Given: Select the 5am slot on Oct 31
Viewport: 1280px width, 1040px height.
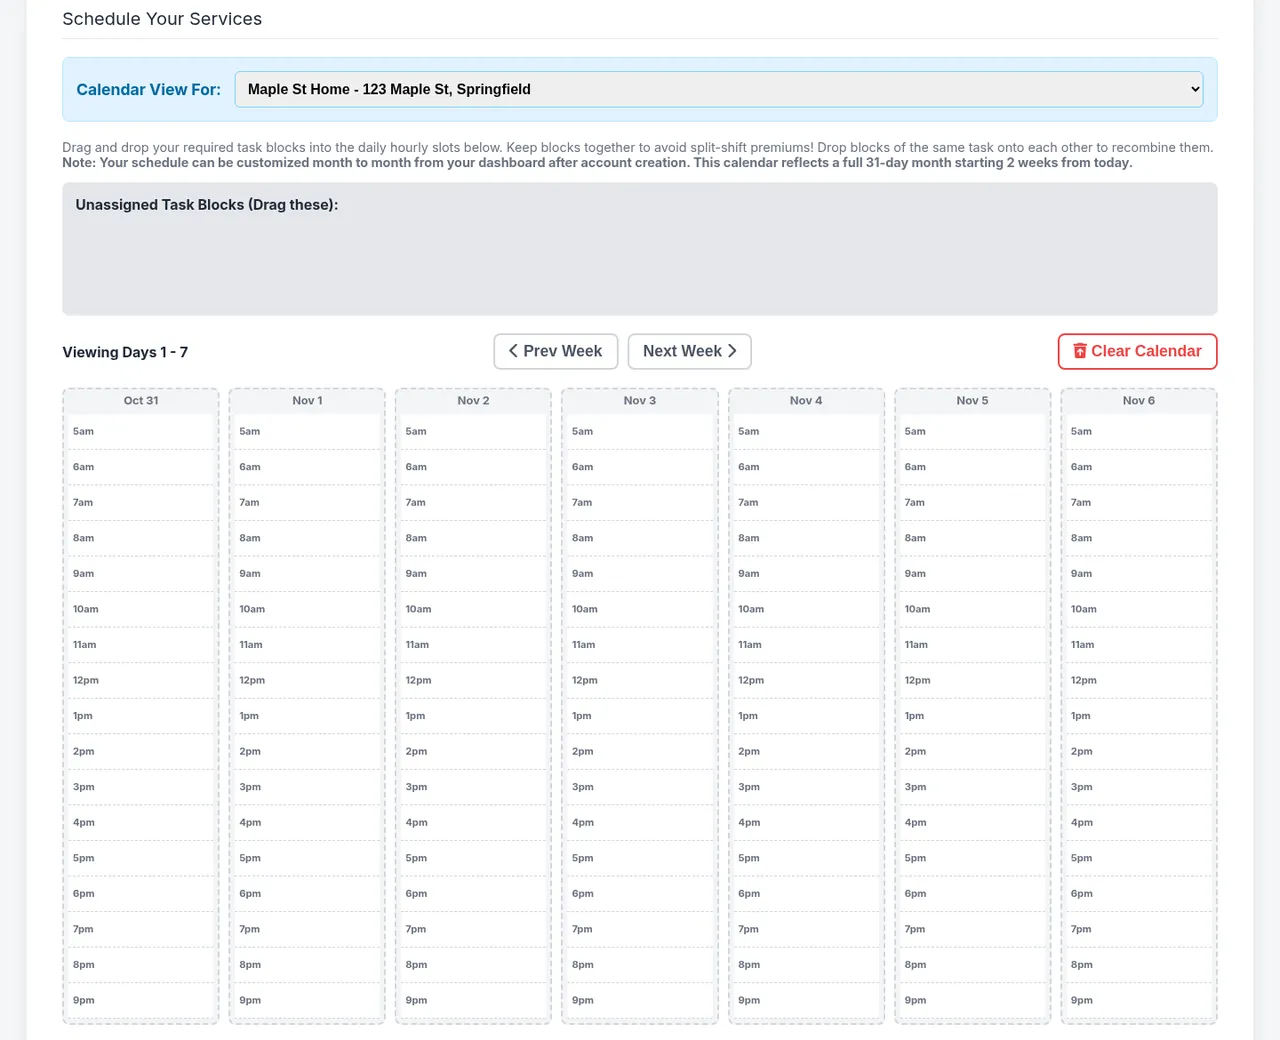Looking at the screenshot, I should point(141,431).
